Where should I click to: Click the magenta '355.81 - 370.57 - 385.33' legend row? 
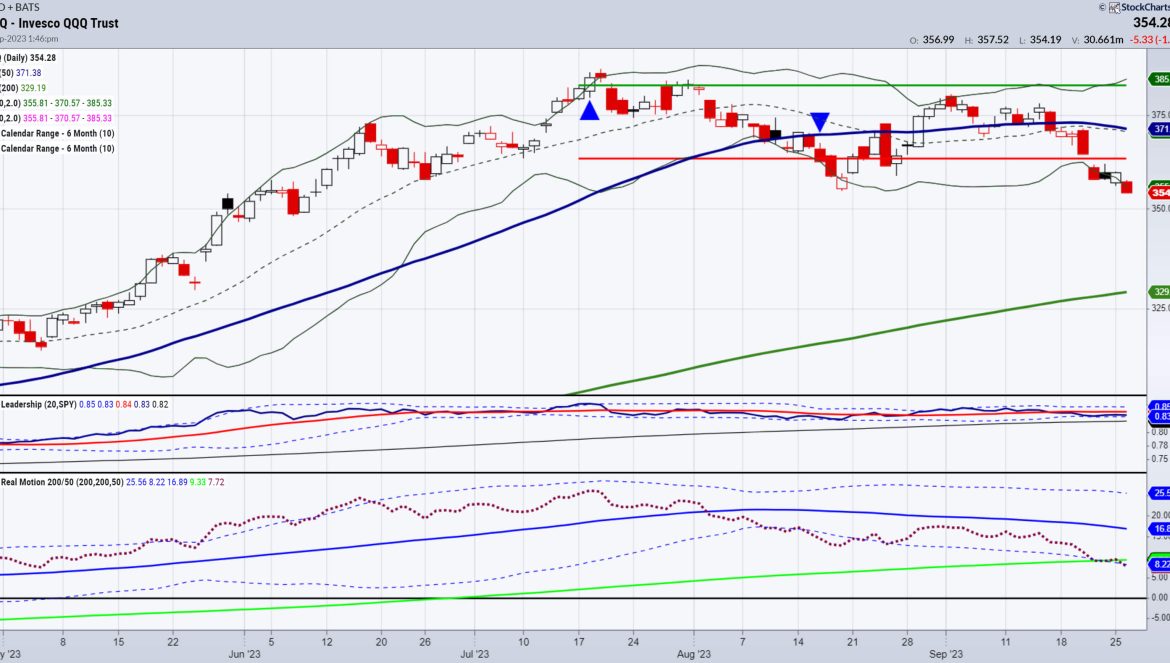point(67,118)
